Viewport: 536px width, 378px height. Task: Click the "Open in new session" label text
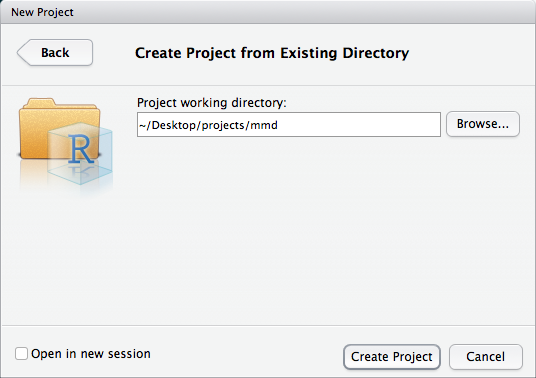pos(91,354)
